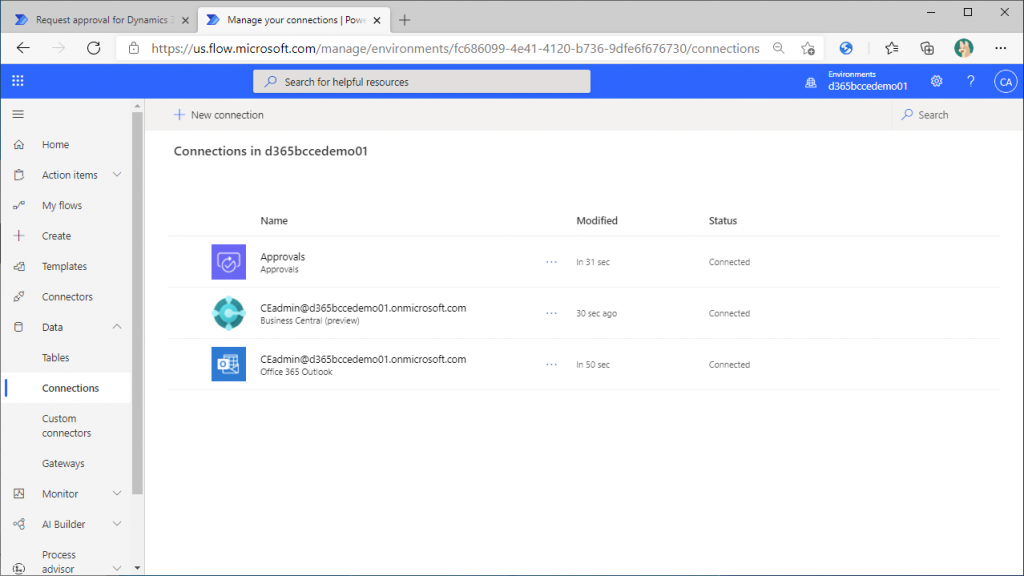The image size is (1024, 576).
Task: Click the Environments picker icon
Action: [810, 82]
